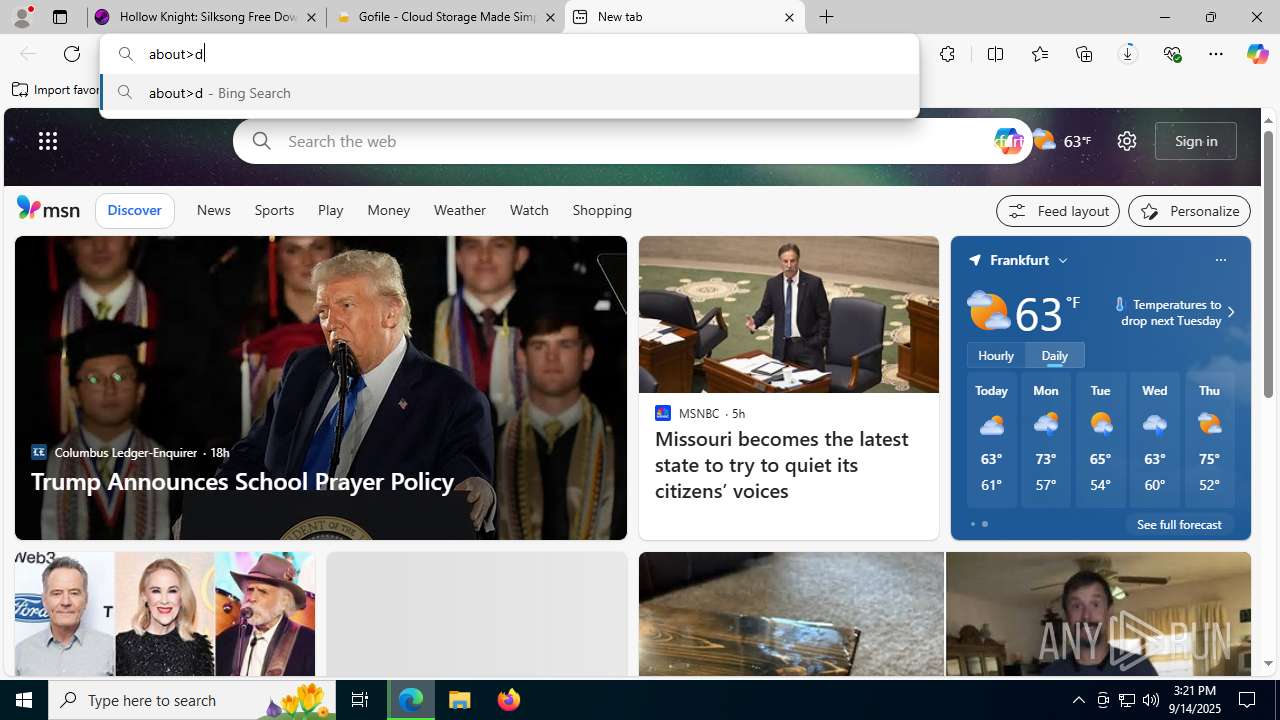Select the about>d Bing Search suggestion
Viewport: 1280px width, 720px height.
click(x=509, y=93)
